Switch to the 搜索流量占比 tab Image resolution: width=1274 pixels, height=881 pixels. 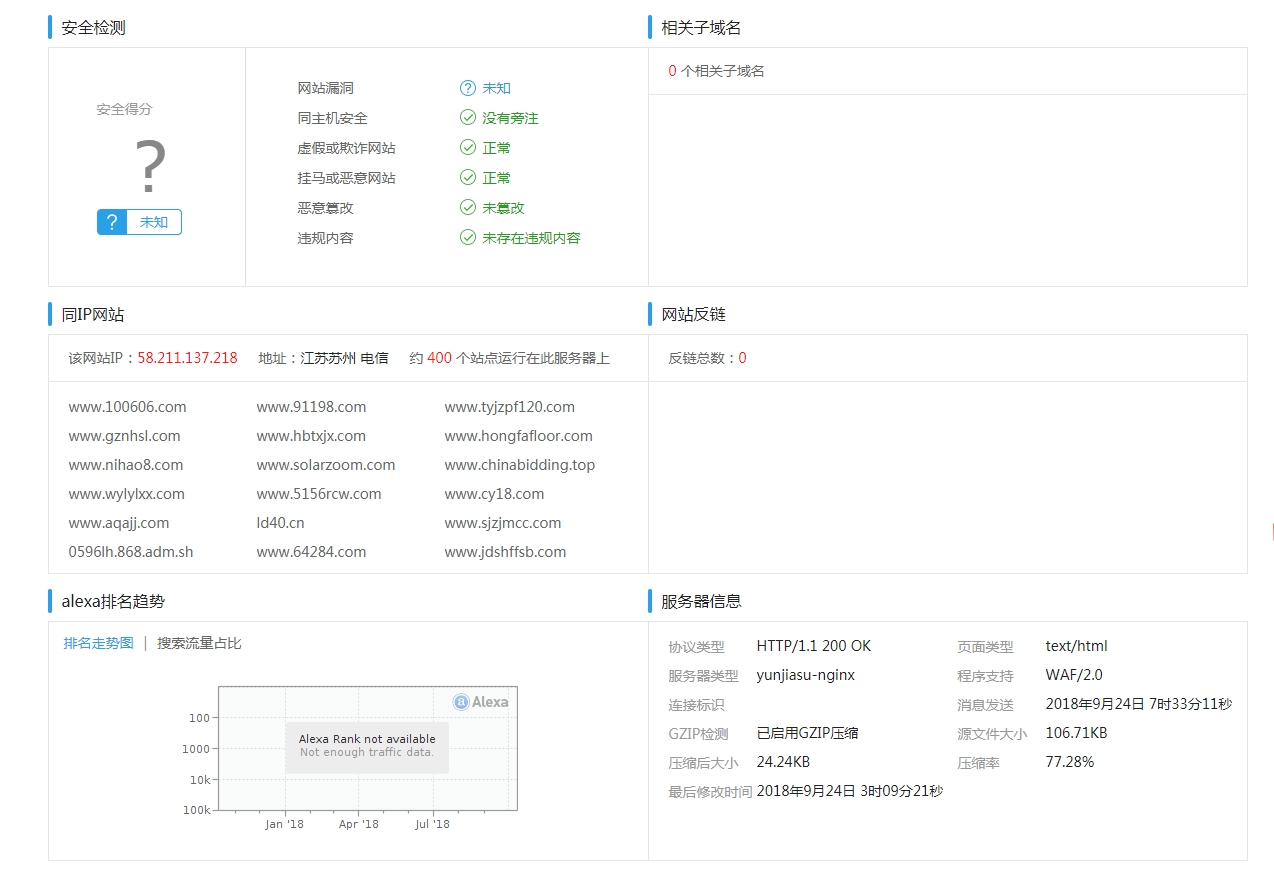click(x=199, y=643)
